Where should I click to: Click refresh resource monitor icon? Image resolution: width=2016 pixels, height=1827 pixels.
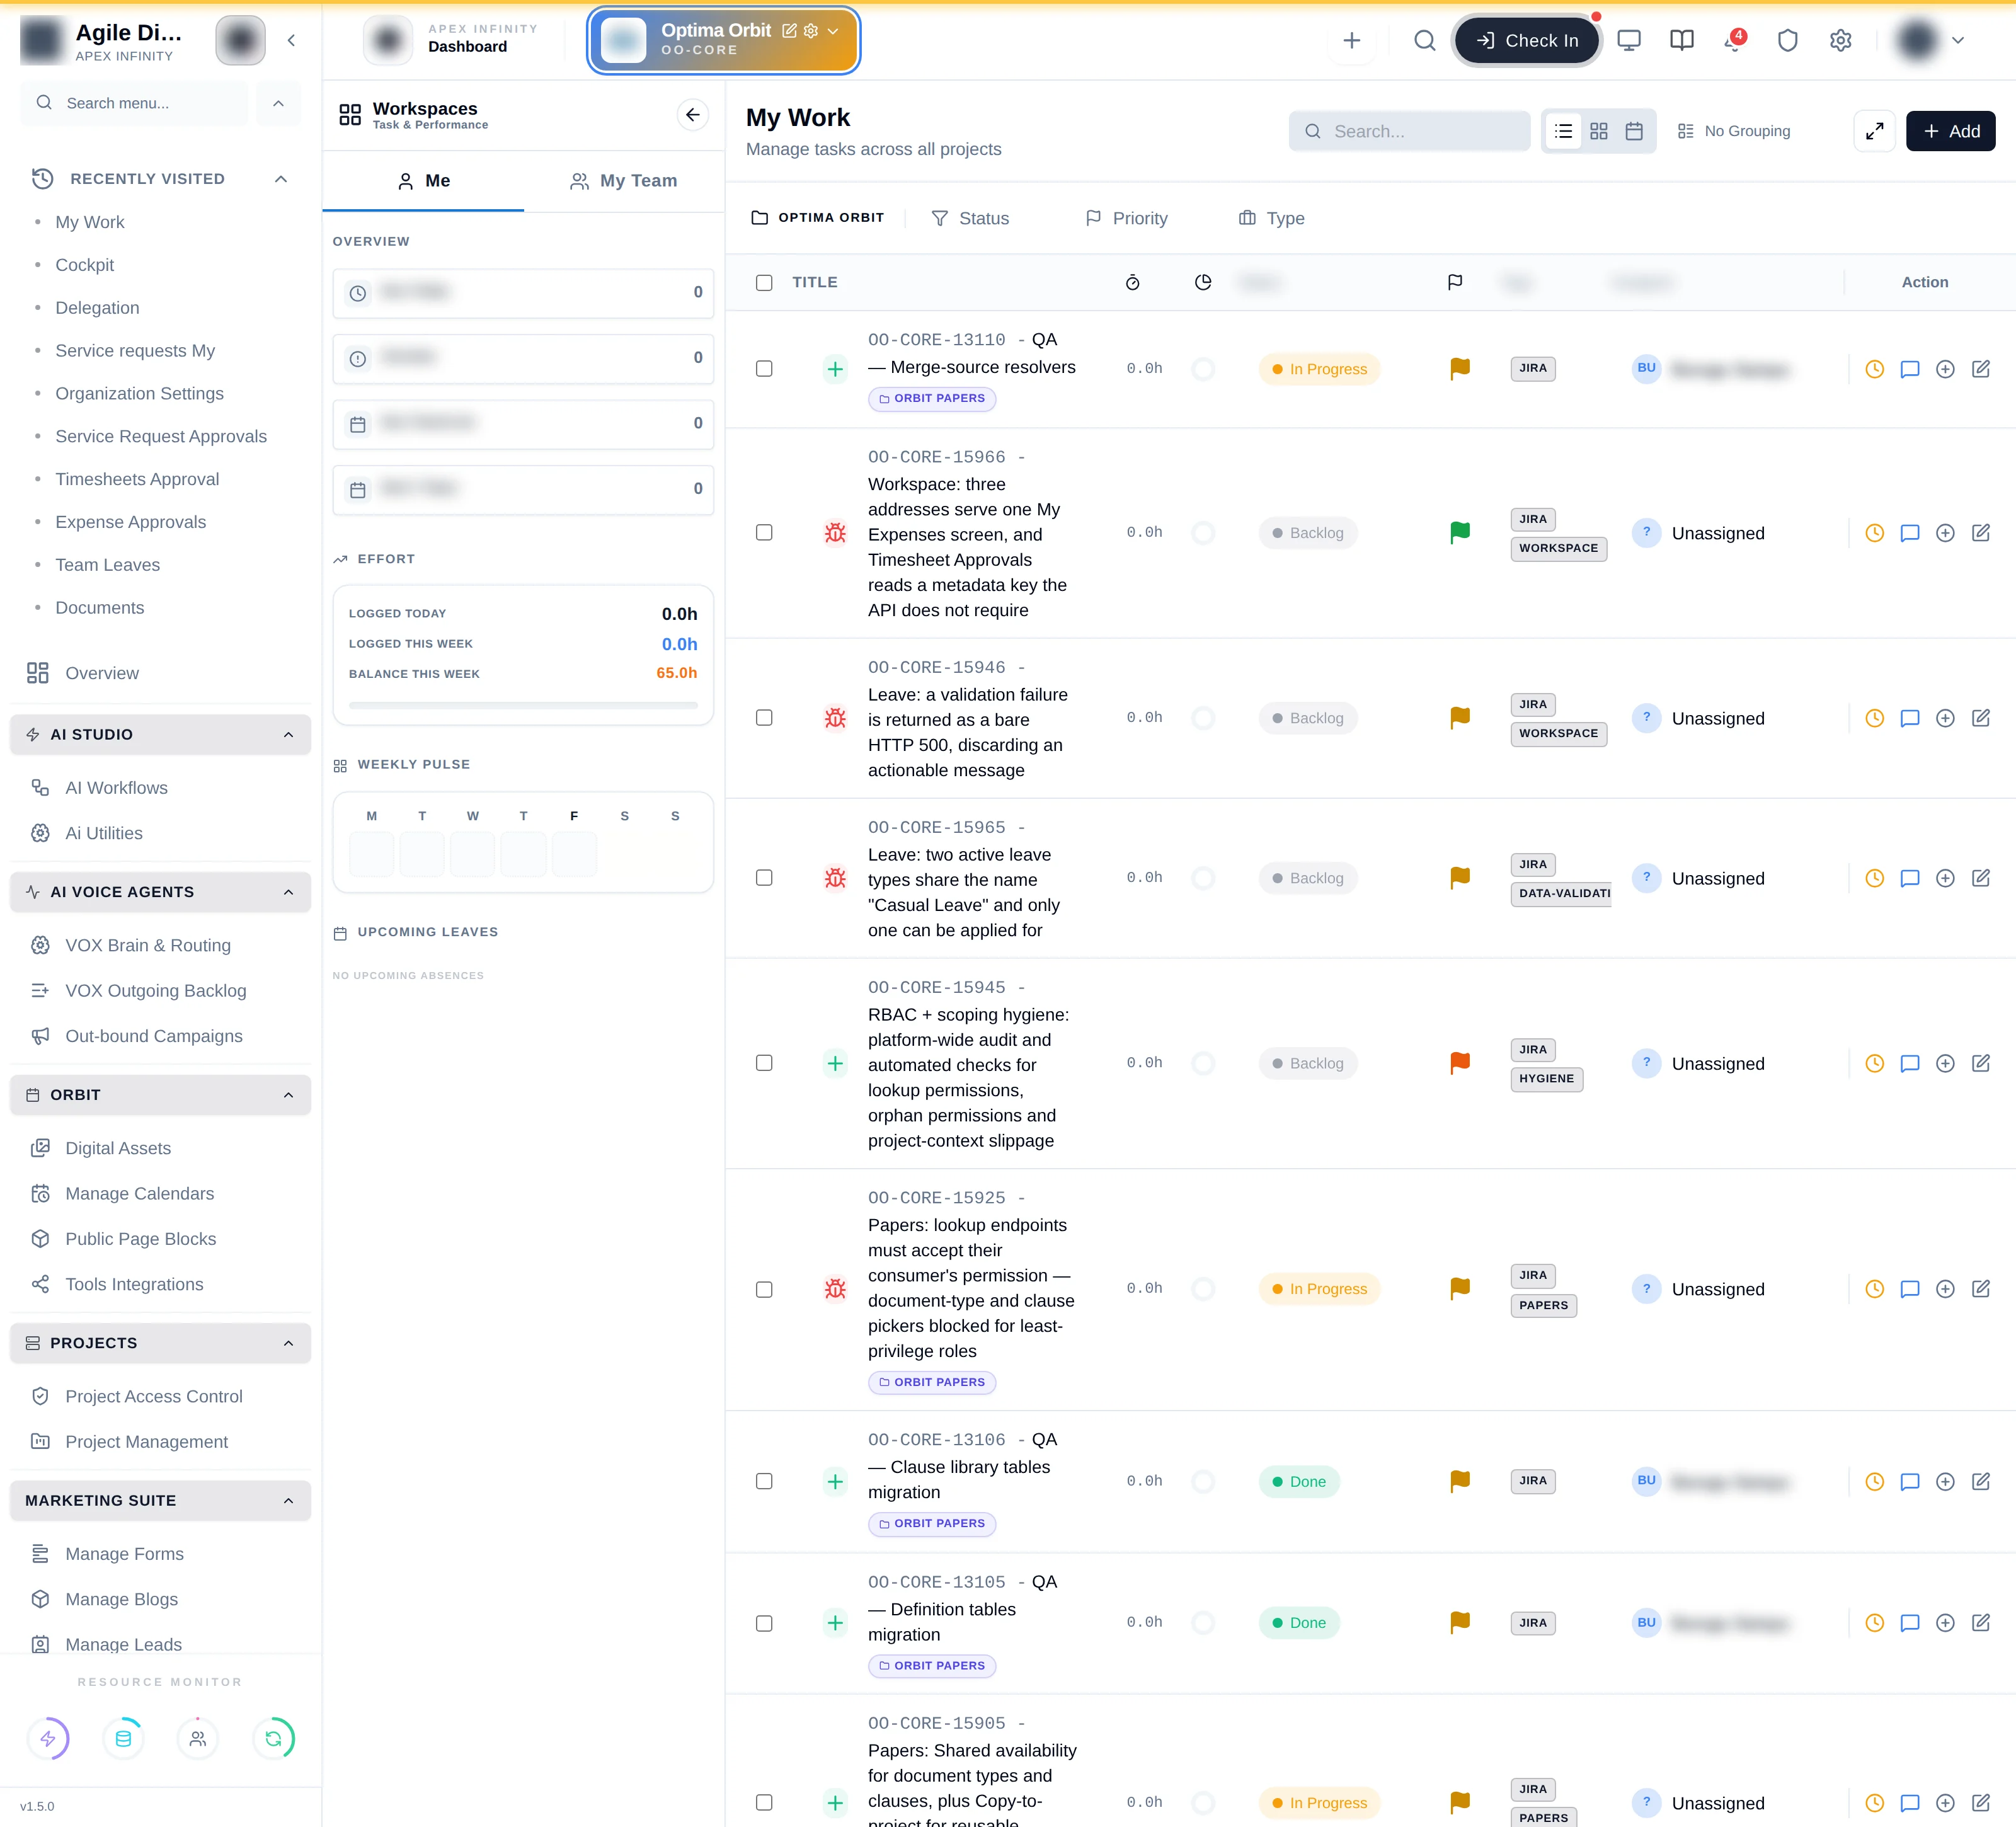273,1739
